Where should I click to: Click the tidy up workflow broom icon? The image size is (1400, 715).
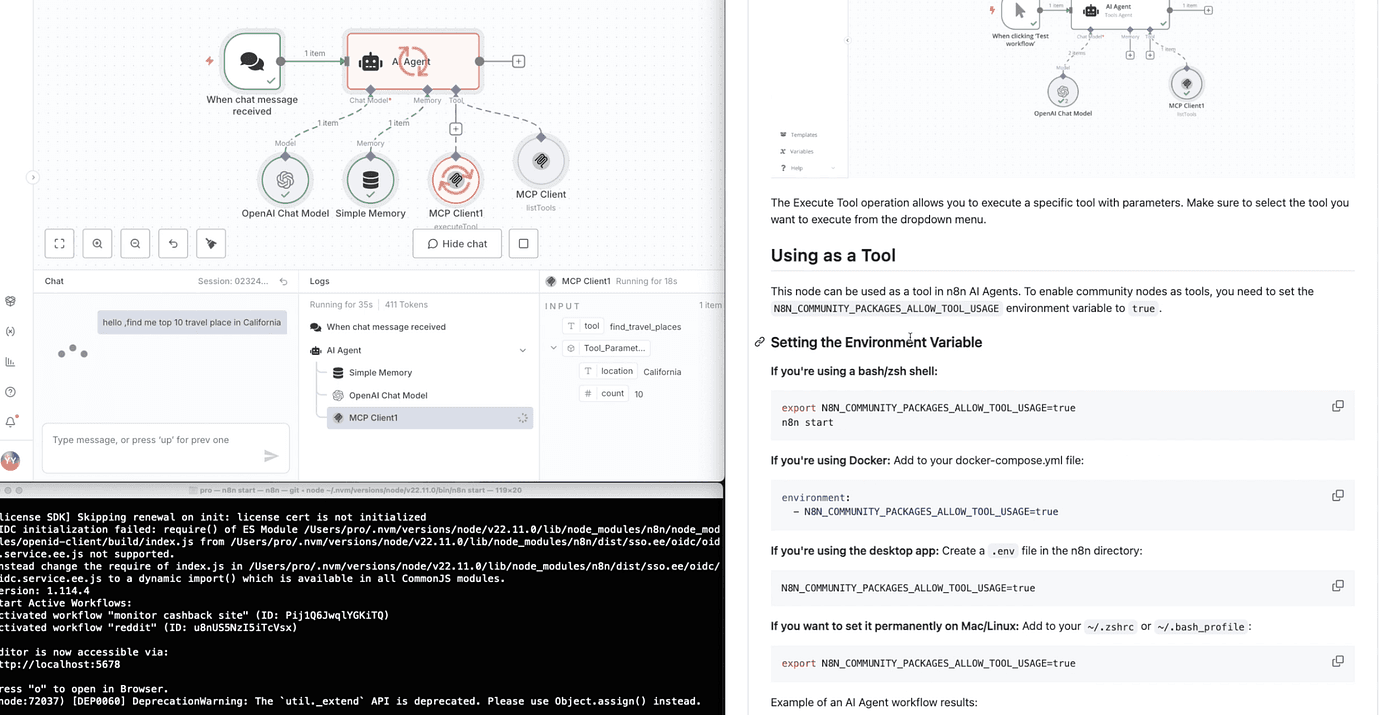point(211,243)
